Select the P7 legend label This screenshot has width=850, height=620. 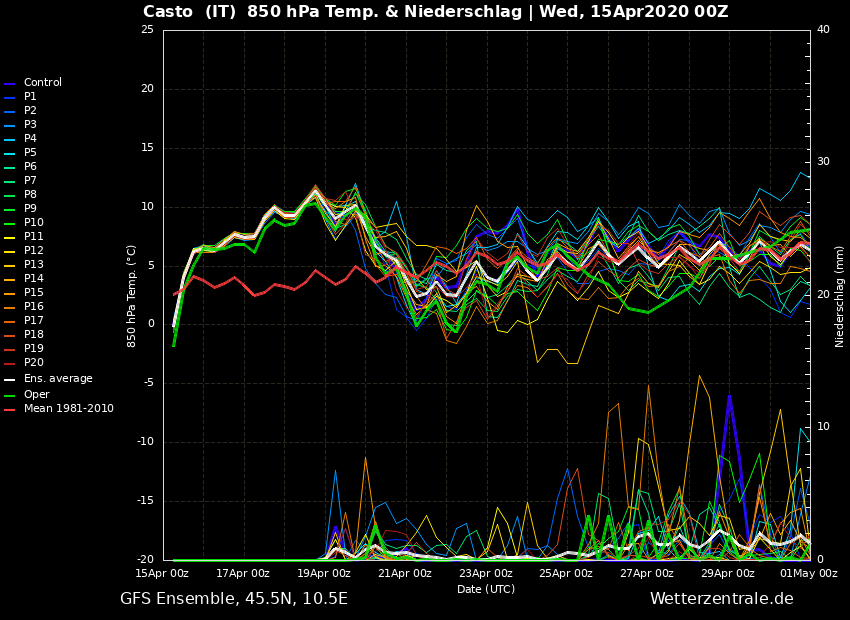click(30, 180)
